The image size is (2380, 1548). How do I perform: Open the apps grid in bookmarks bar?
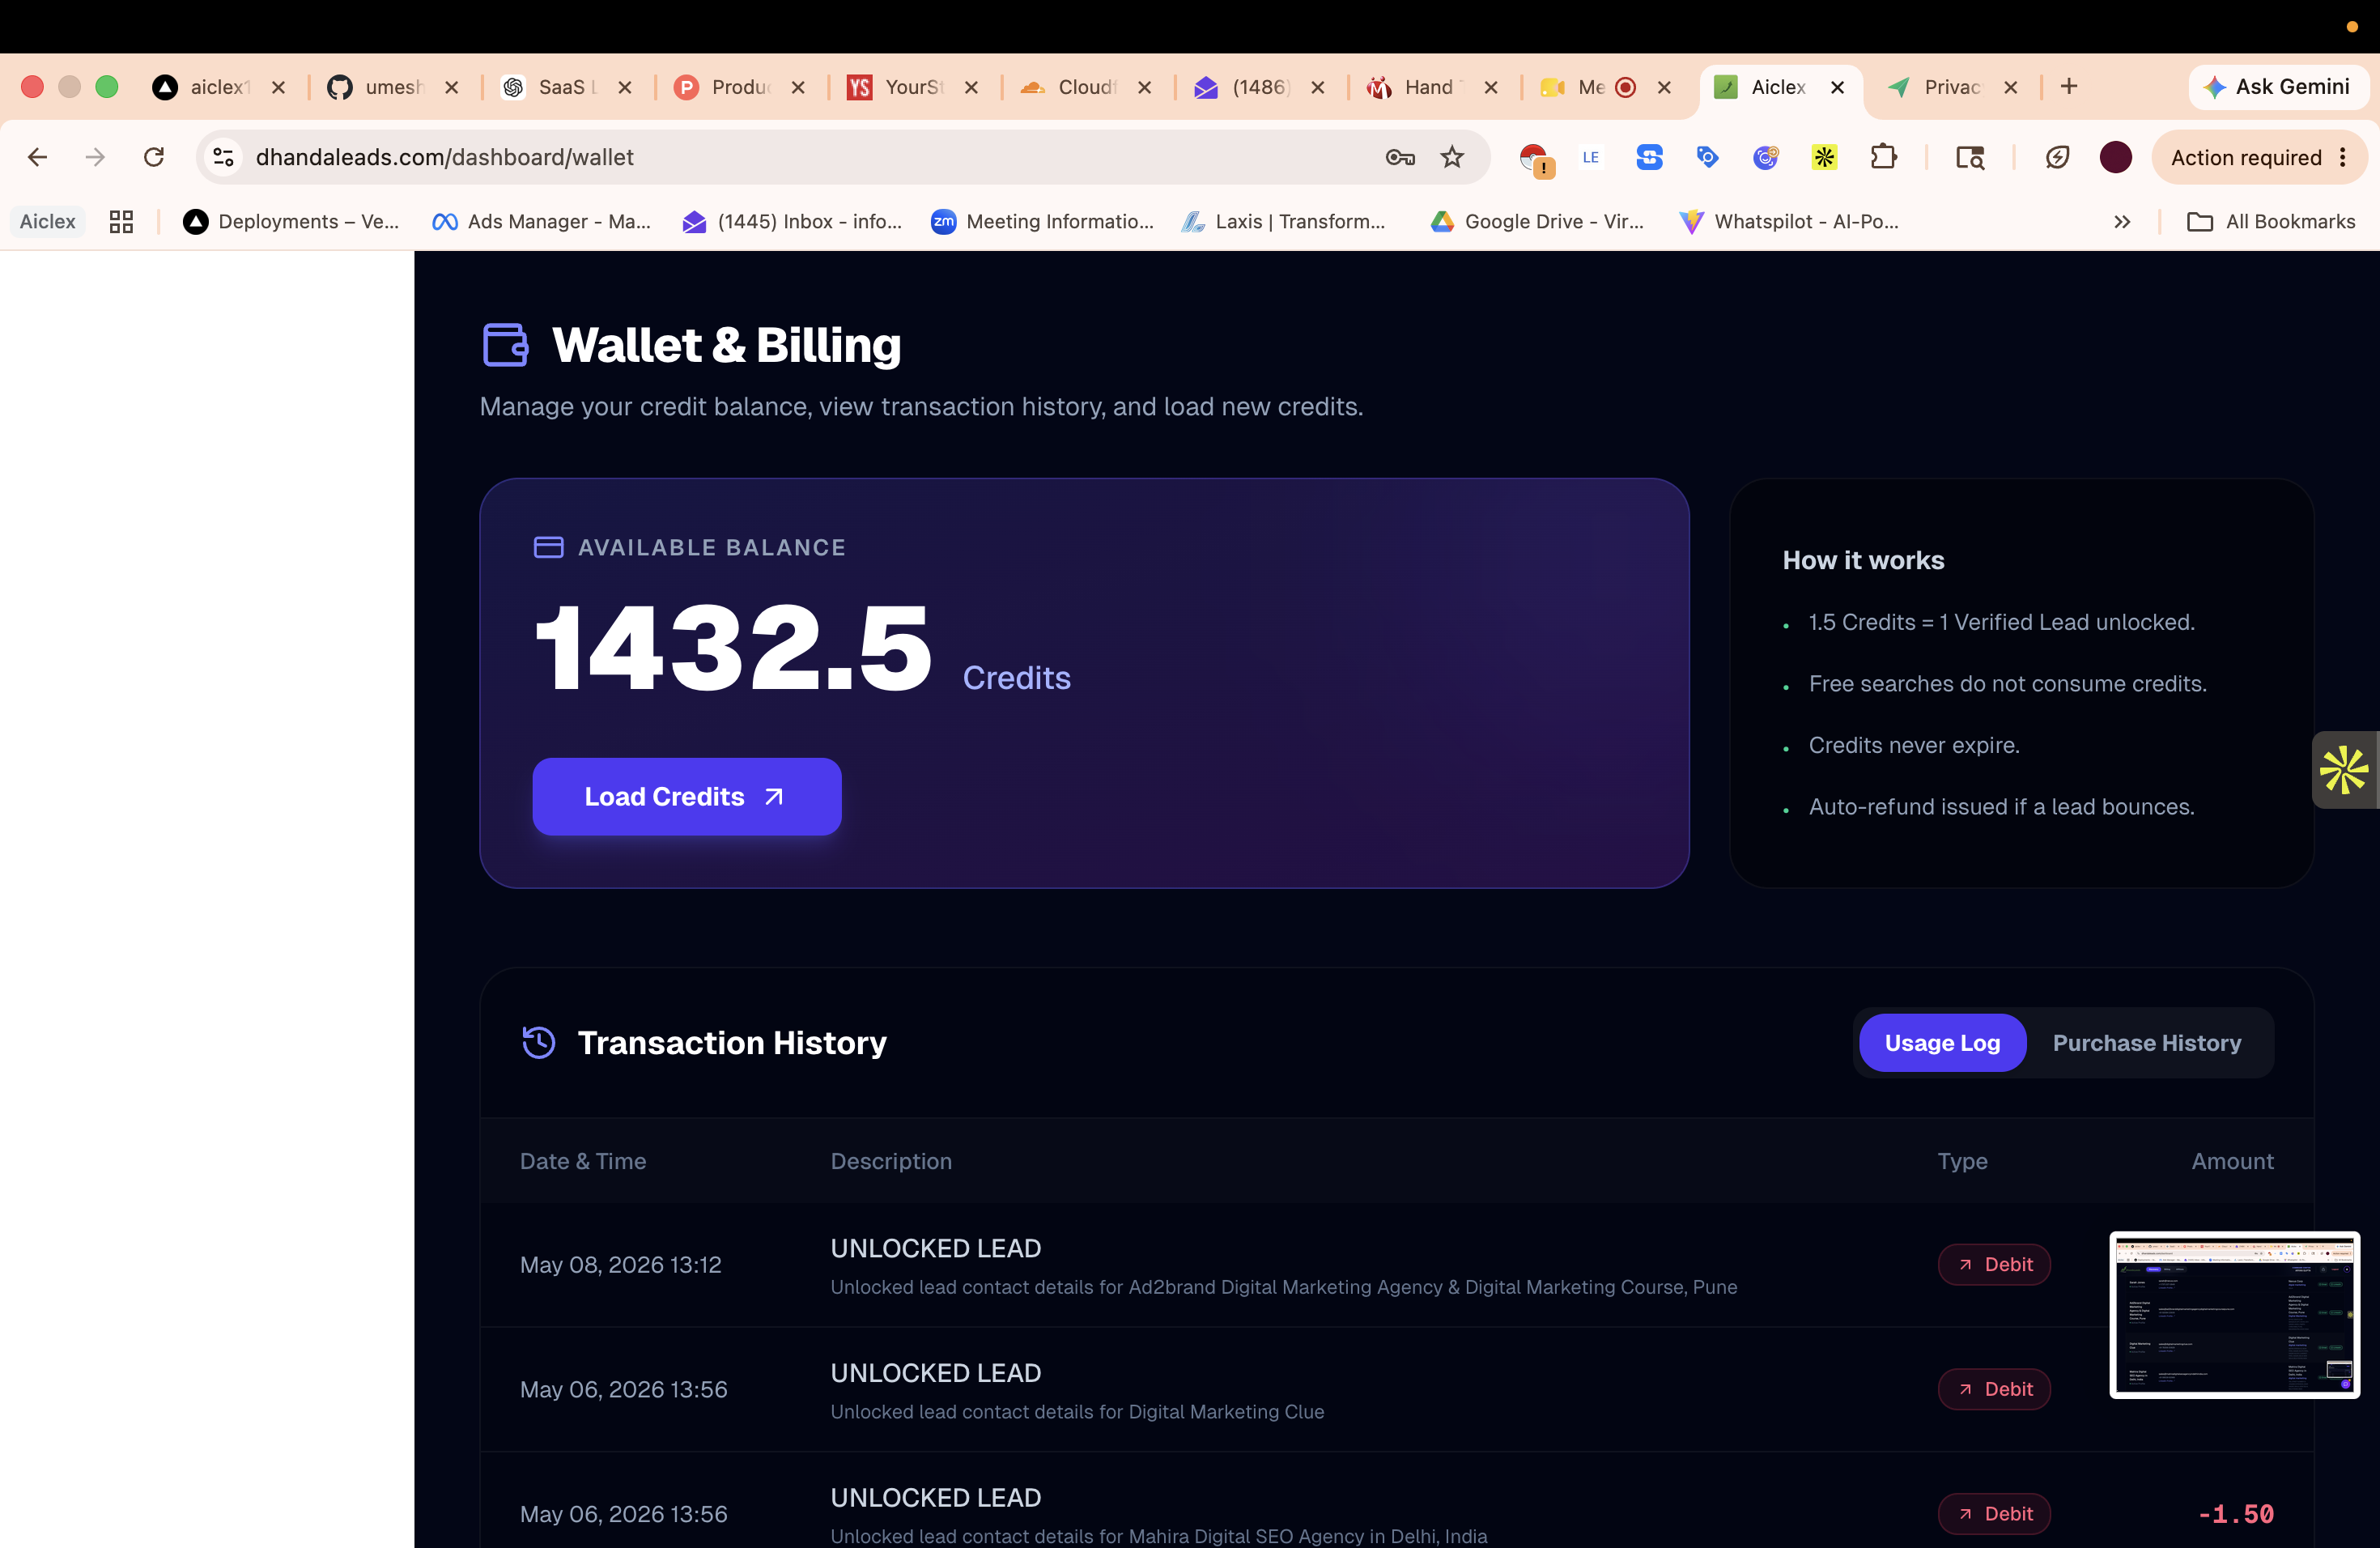121,222
